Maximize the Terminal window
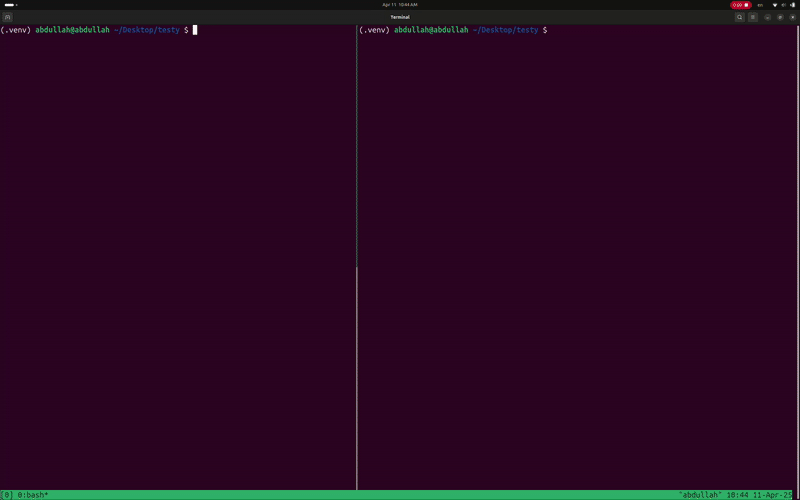800x500 pixels. pos(780,17)
